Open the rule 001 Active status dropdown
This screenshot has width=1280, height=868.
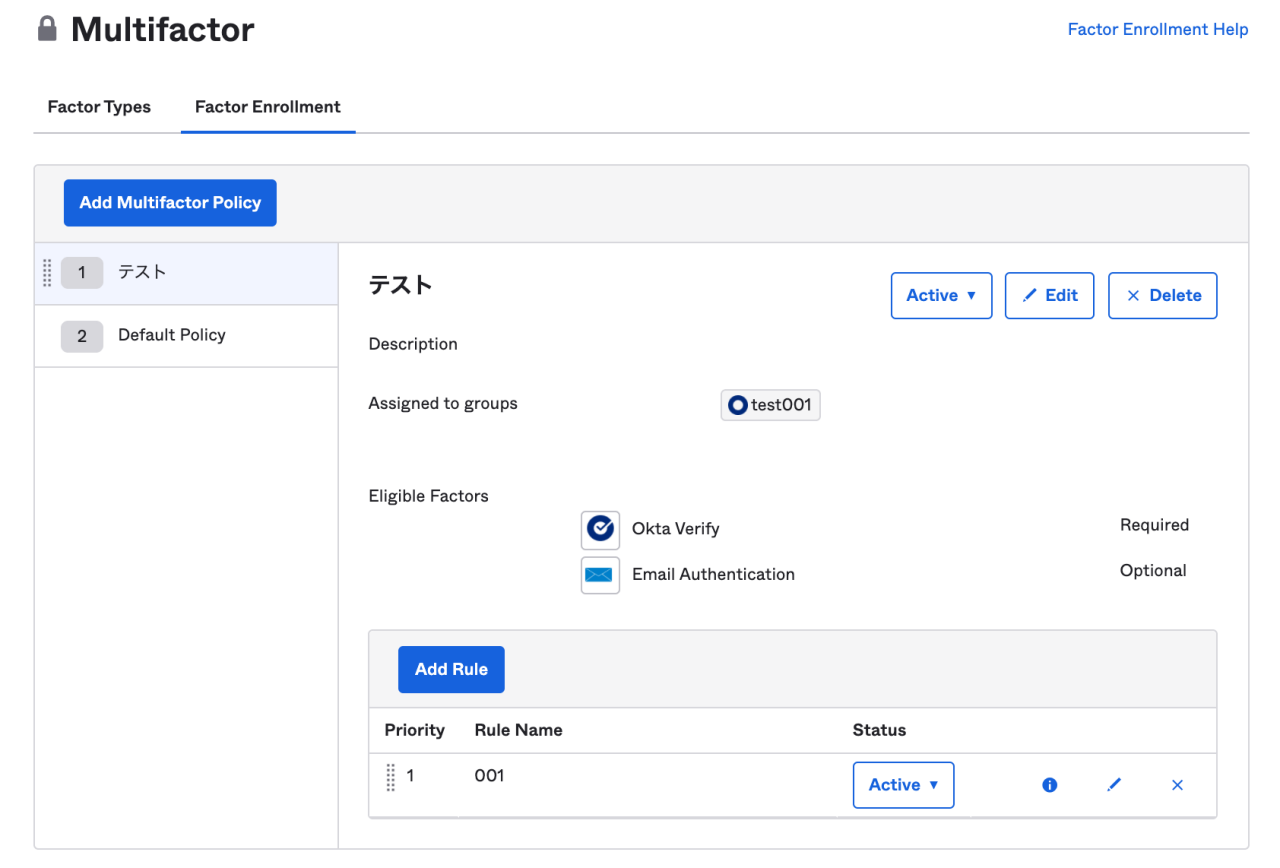(x=903, y=785)
